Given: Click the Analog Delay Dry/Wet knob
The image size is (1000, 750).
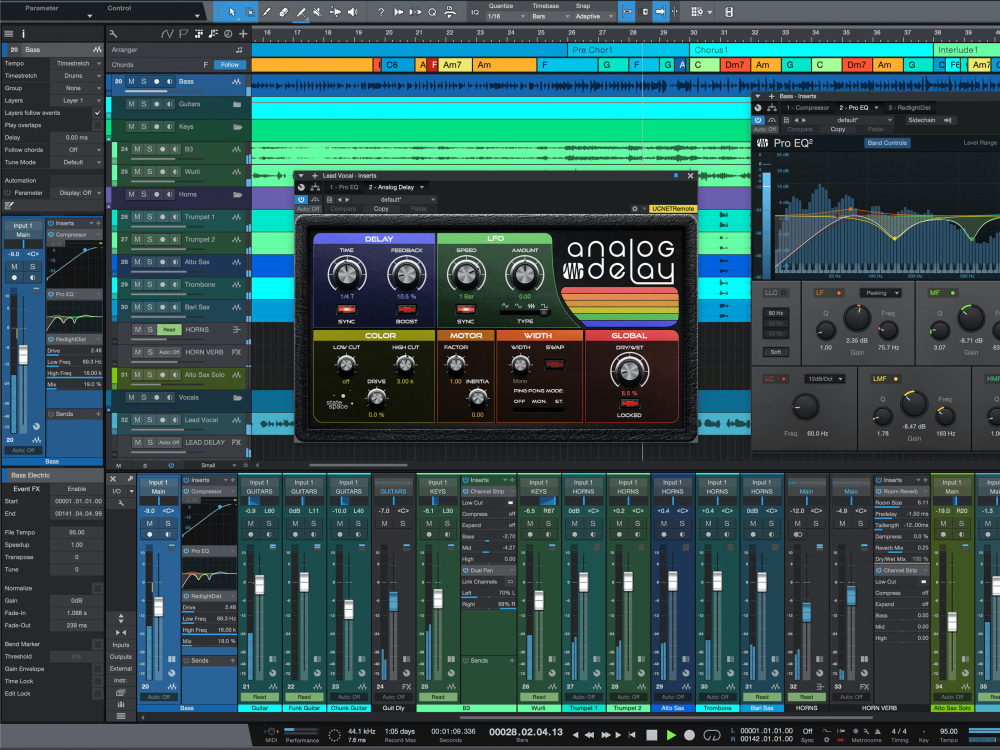Looking at the screenshot, I should (x=629, y=370).
